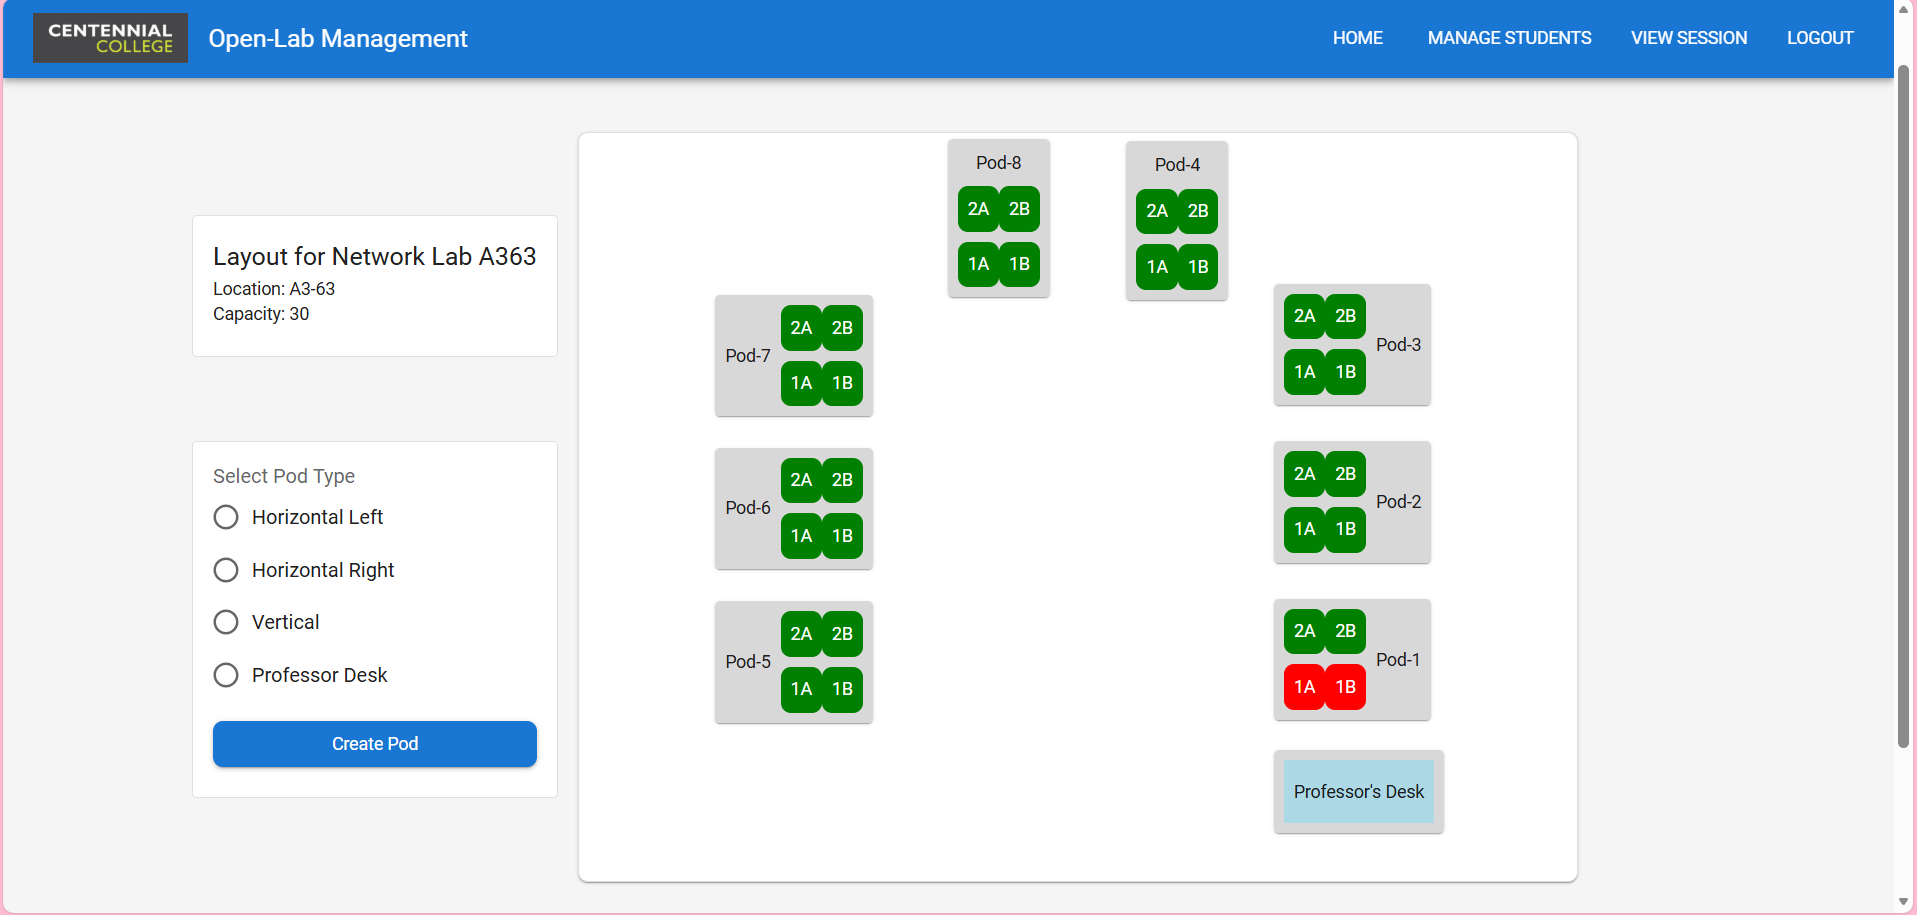
Task: Select seat 2B in Pod-3
Action: pos(1346,316)
